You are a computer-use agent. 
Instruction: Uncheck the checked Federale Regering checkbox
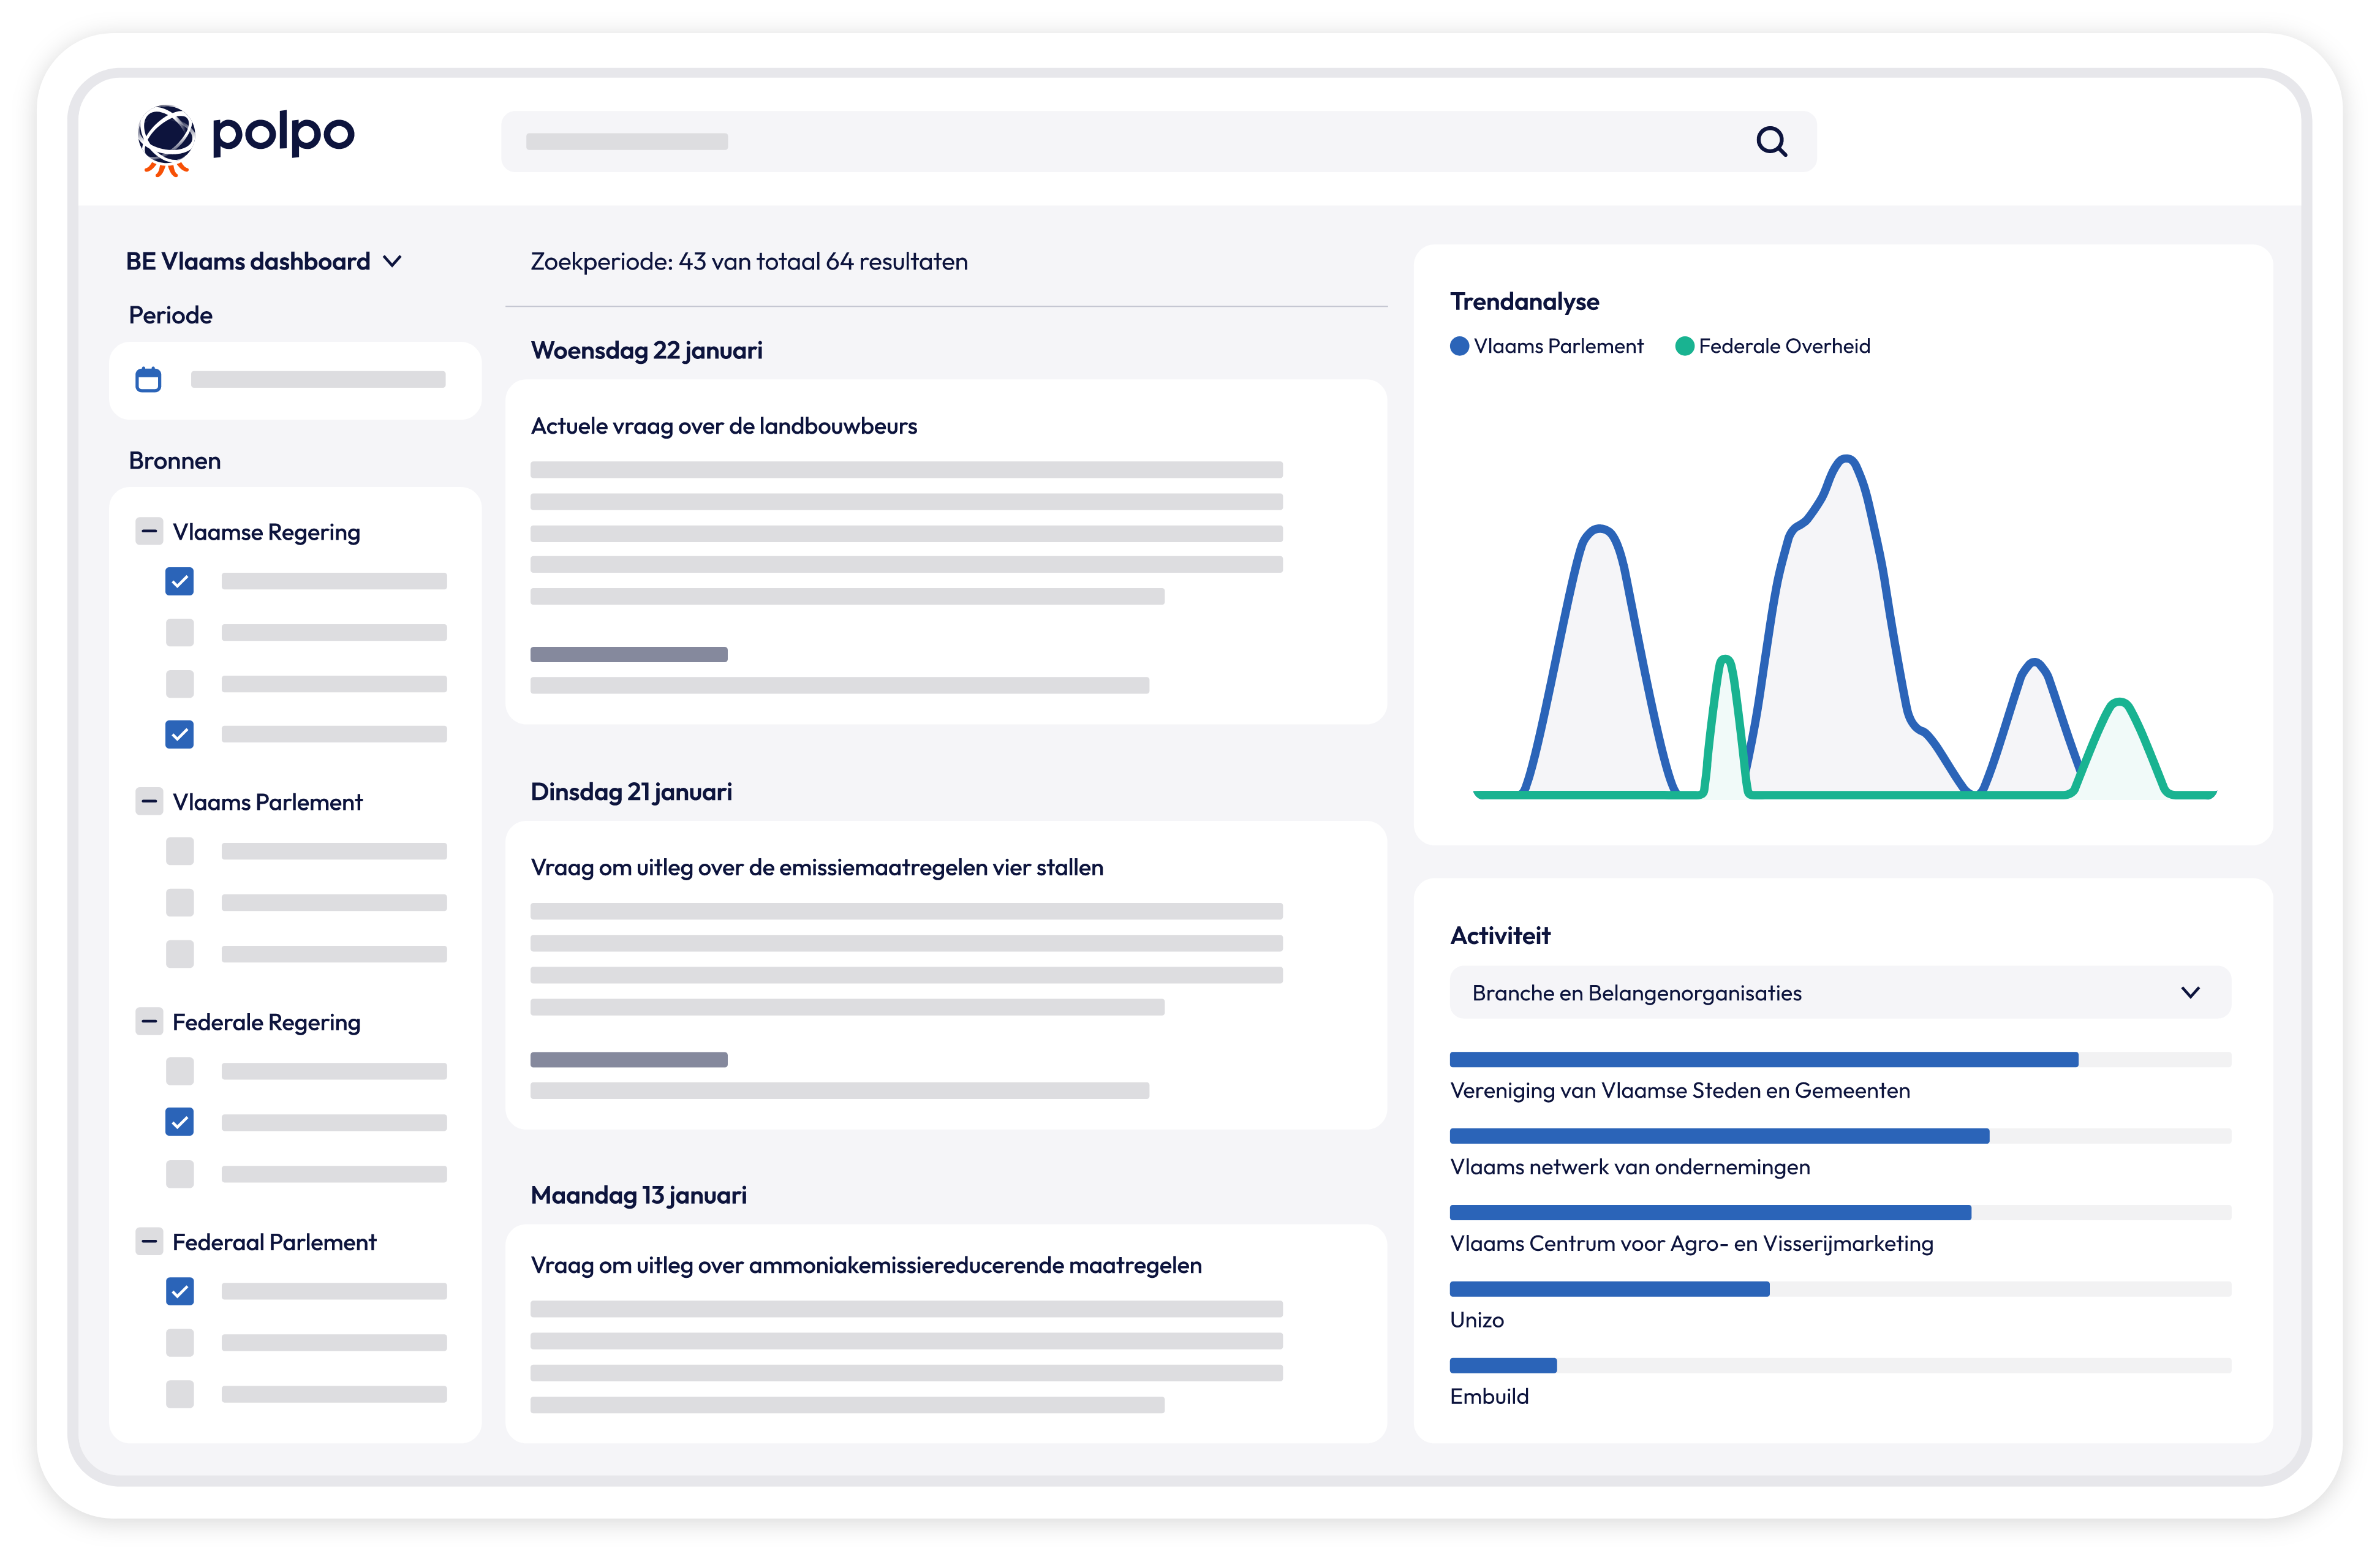coord(180,1122)
